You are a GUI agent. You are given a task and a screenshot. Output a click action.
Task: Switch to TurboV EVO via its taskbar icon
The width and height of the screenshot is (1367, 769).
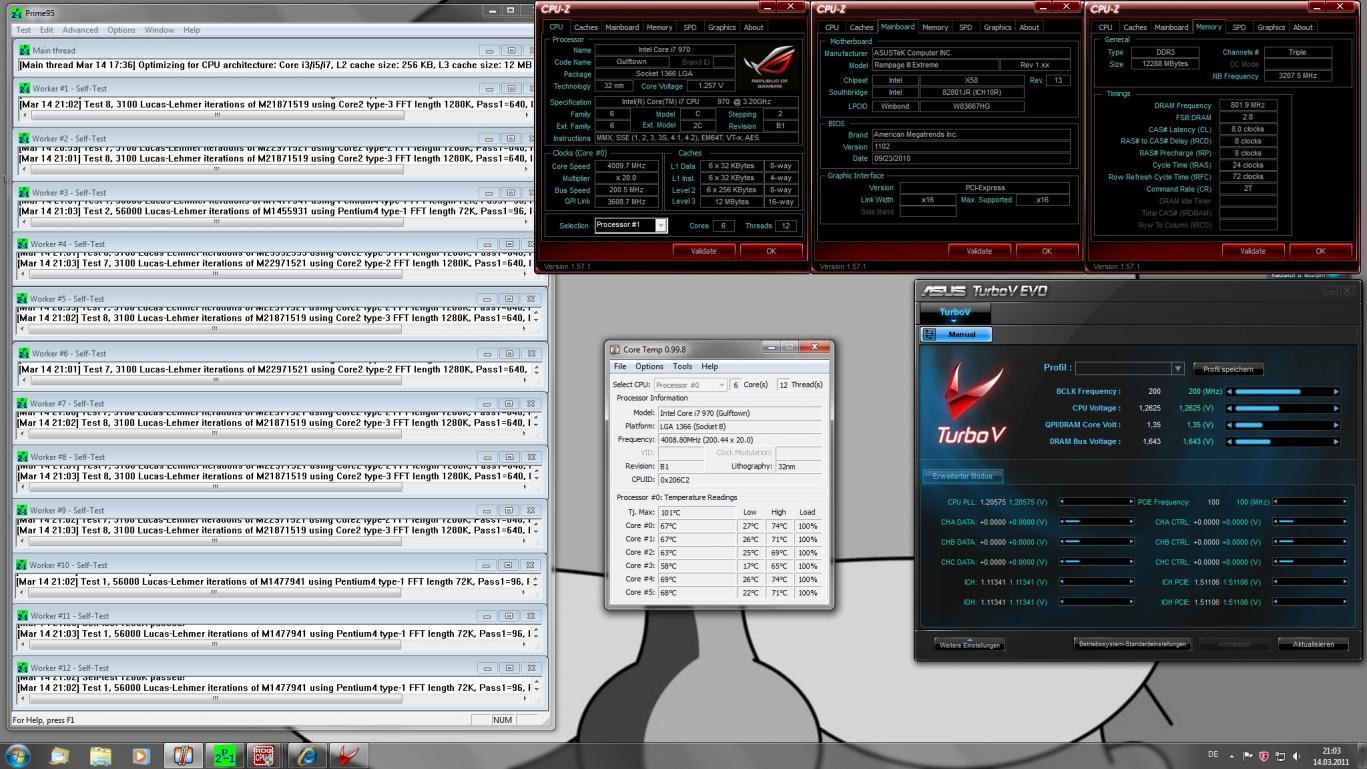[347, 755]
